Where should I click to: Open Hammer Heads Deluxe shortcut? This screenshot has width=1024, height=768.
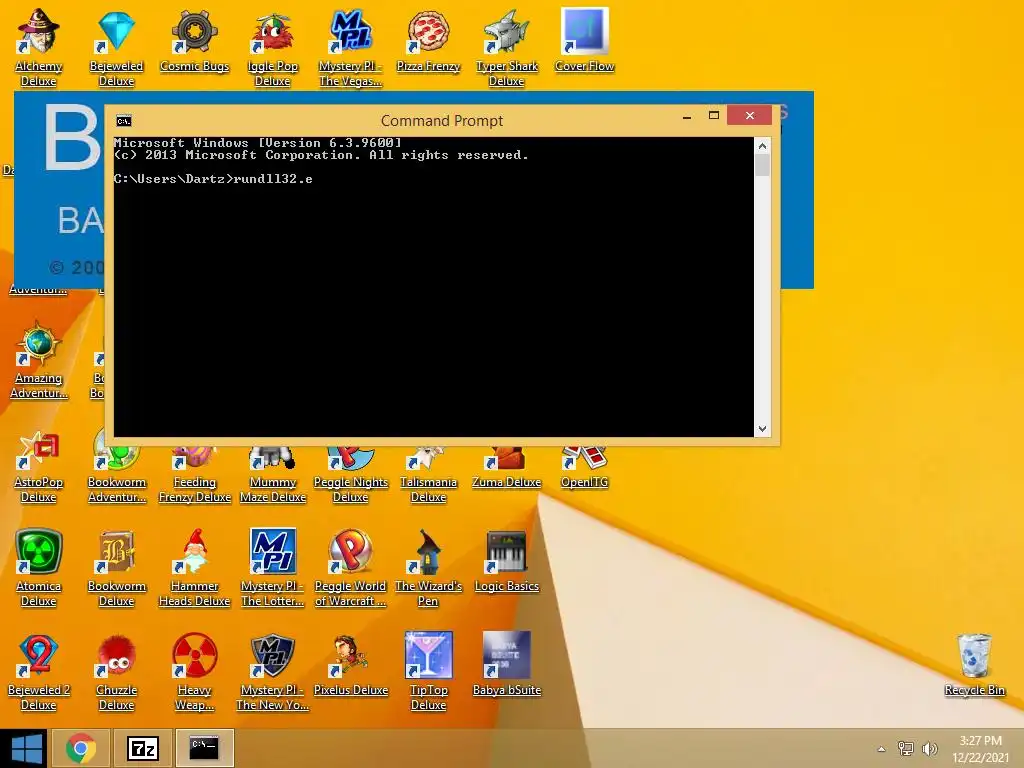[x=194, y=567]
